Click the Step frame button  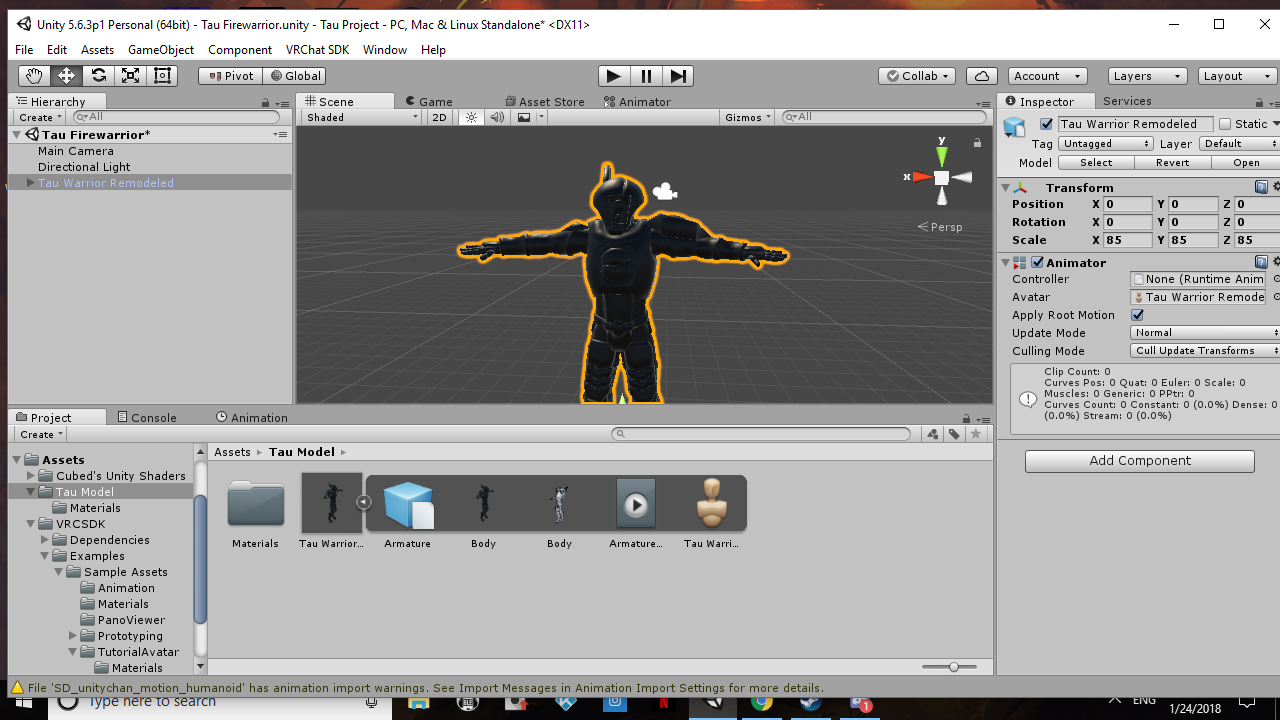click(x=678, y=76)
